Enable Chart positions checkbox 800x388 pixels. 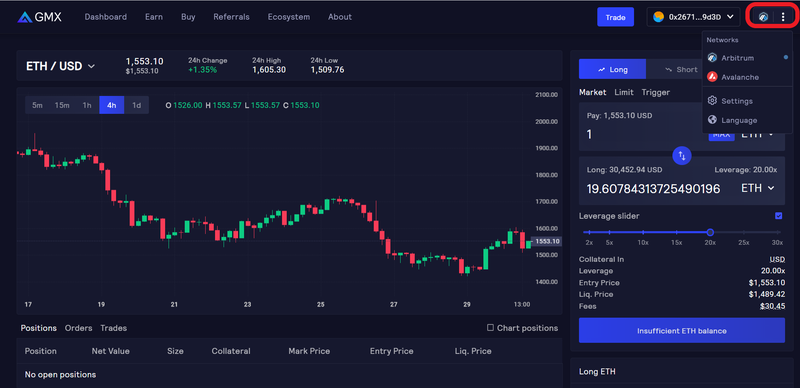490,328
